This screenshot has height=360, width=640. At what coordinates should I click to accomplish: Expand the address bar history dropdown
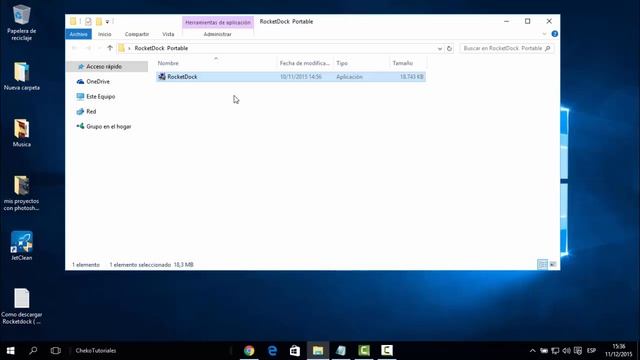[x=440, y=49]
